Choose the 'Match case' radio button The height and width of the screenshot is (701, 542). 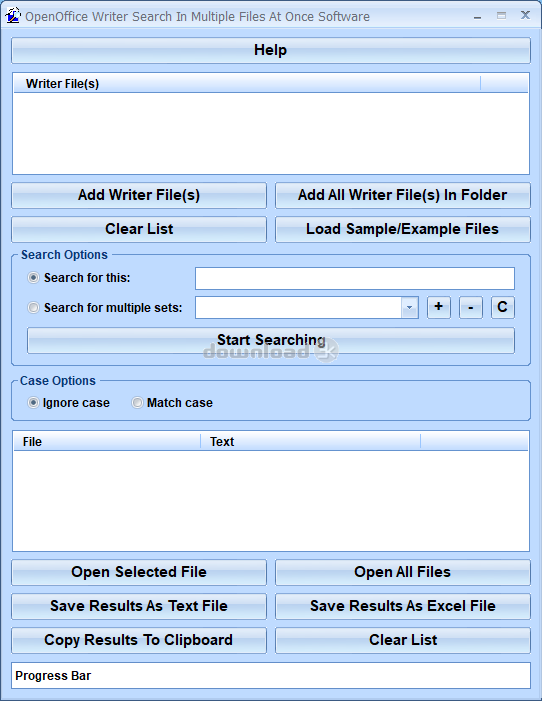(137, 403)
